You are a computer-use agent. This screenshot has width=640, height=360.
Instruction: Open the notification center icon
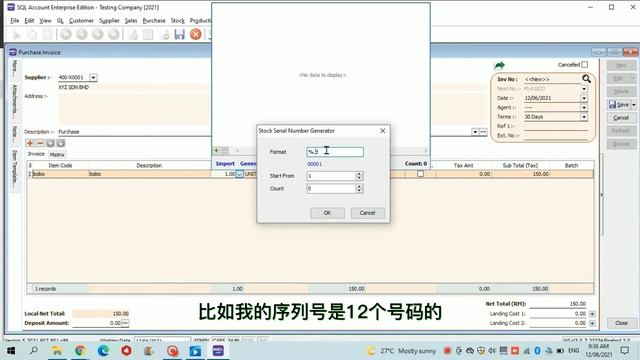624,351
